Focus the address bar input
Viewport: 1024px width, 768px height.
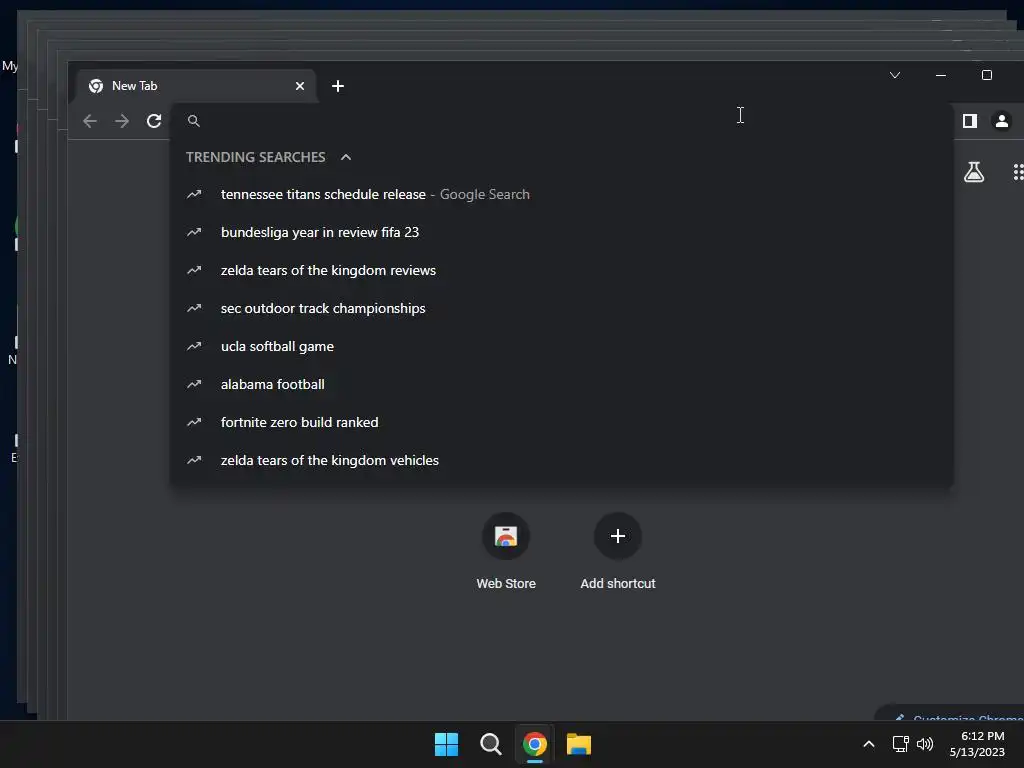(x=562, y=121)
